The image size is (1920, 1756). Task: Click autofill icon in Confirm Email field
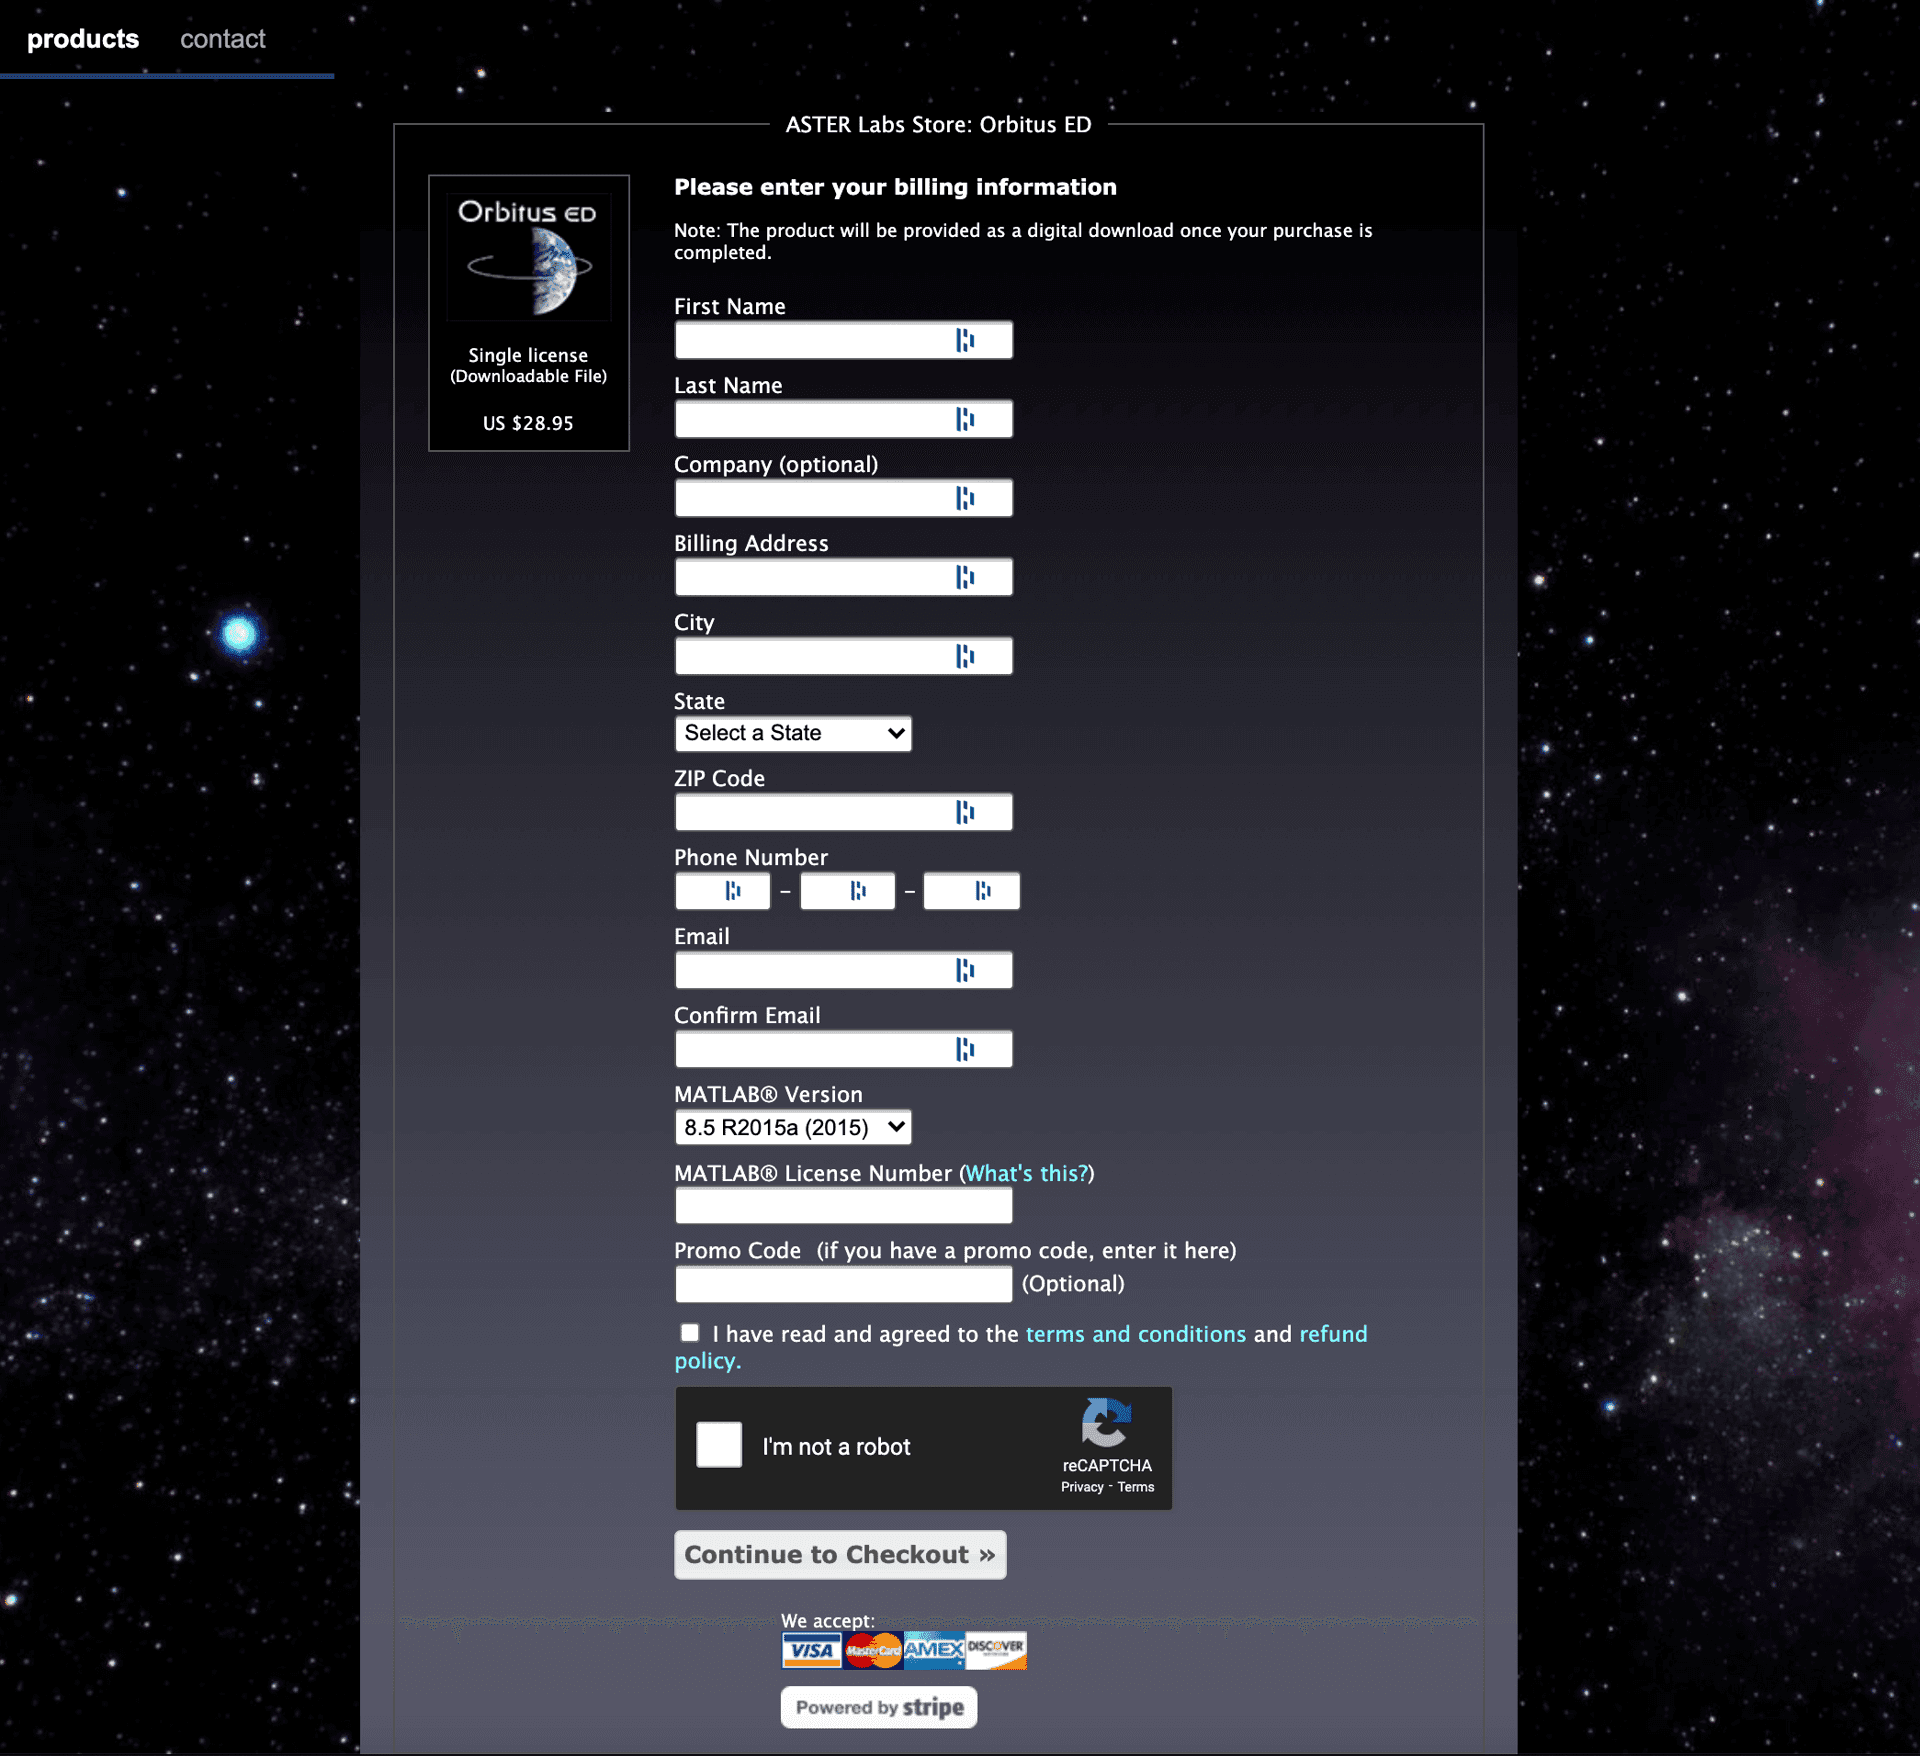[964, 1050]
